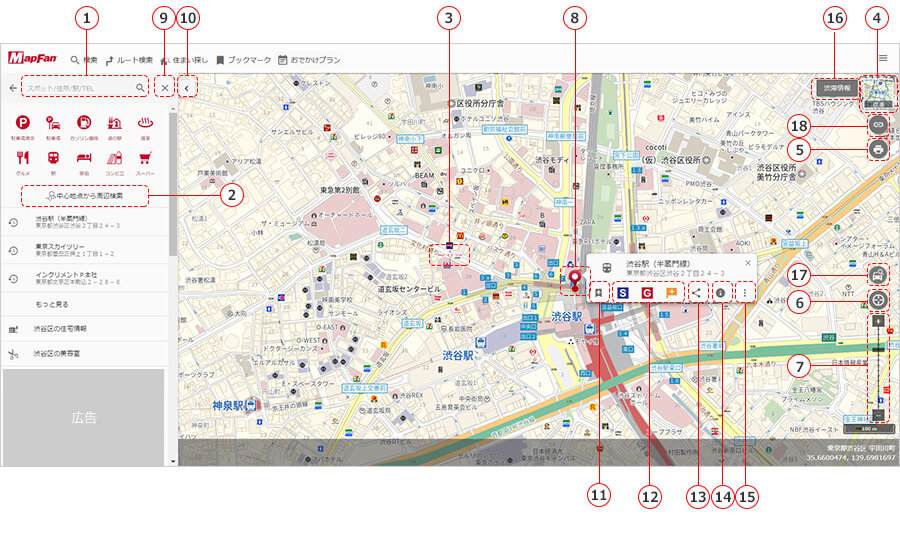The width and height of the screenshot is (900, 540).
Task: Print the map with the printer icon
Action: click(x=878, y=150)
